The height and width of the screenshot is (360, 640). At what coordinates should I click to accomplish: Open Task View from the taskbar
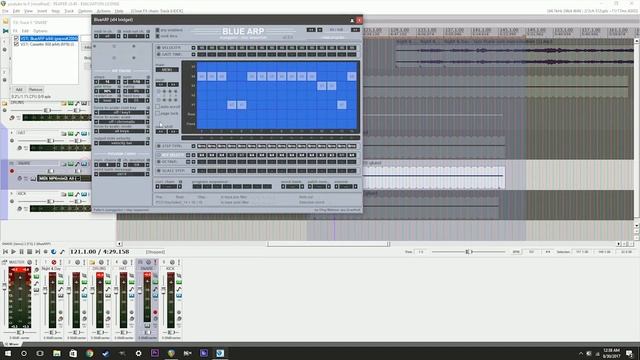tap(40, 353)
